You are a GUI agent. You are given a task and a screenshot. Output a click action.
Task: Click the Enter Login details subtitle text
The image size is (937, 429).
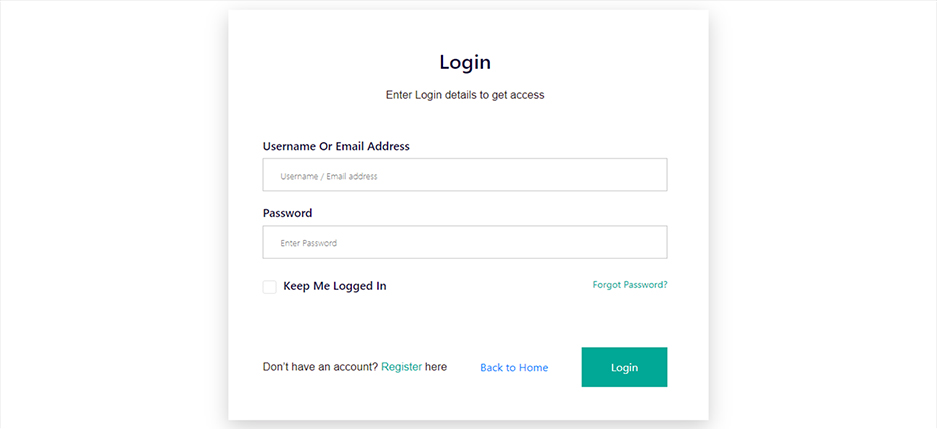point(465,95)
